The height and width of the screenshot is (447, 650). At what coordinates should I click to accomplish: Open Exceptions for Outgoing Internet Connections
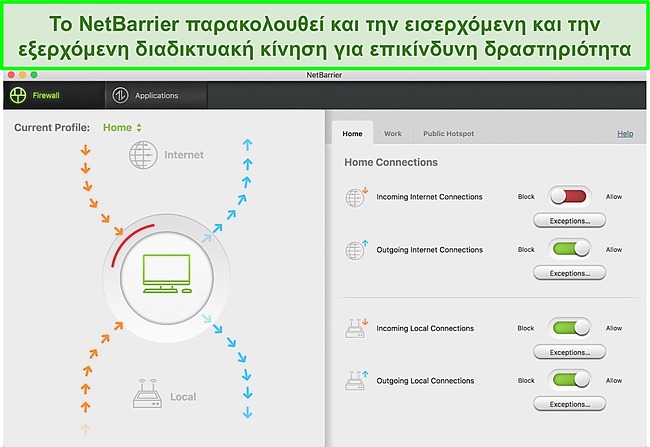[570, 273]
